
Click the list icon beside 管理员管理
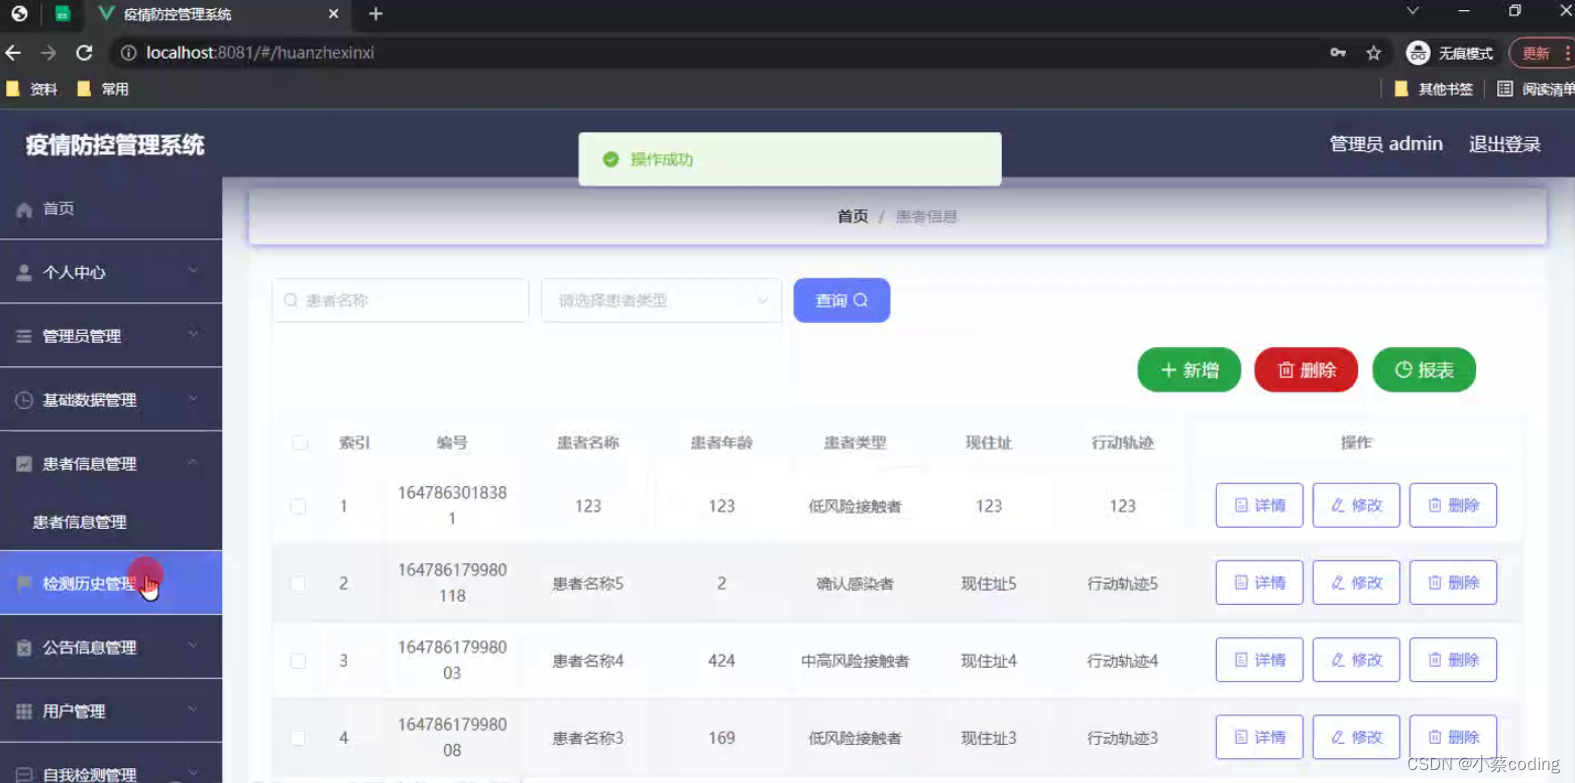[x=24, y=336]
